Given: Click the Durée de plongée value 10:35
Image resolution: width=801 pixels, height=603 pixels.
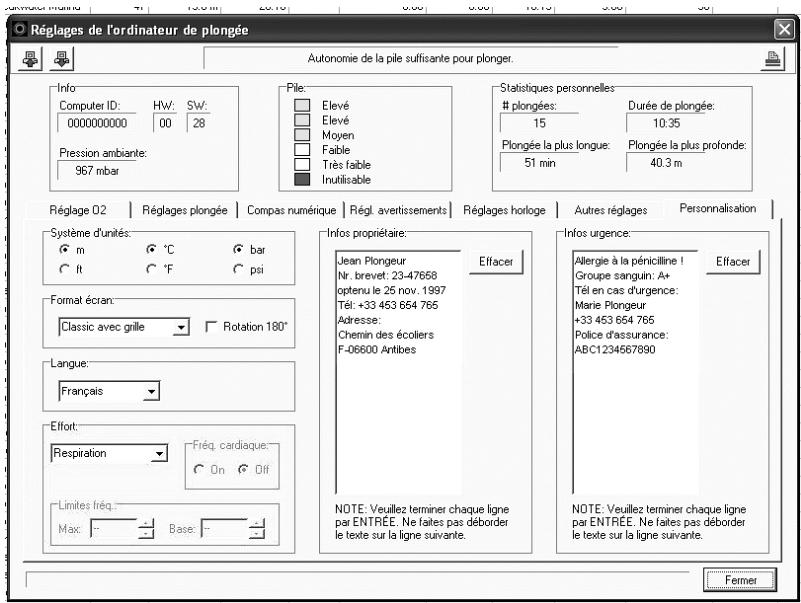Looking at the screenshot, I should [666, 123].
